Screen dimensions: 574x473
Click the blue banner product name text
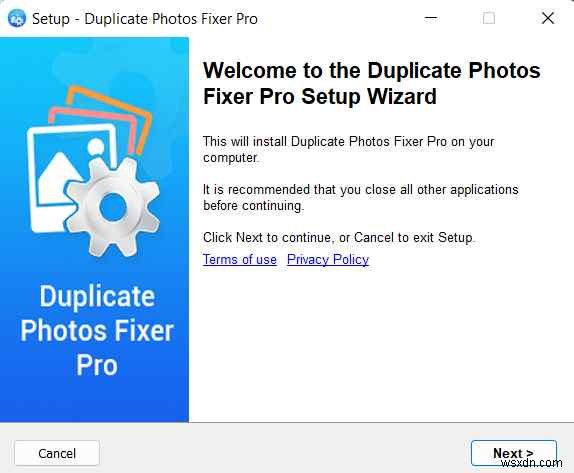point(97,330)
